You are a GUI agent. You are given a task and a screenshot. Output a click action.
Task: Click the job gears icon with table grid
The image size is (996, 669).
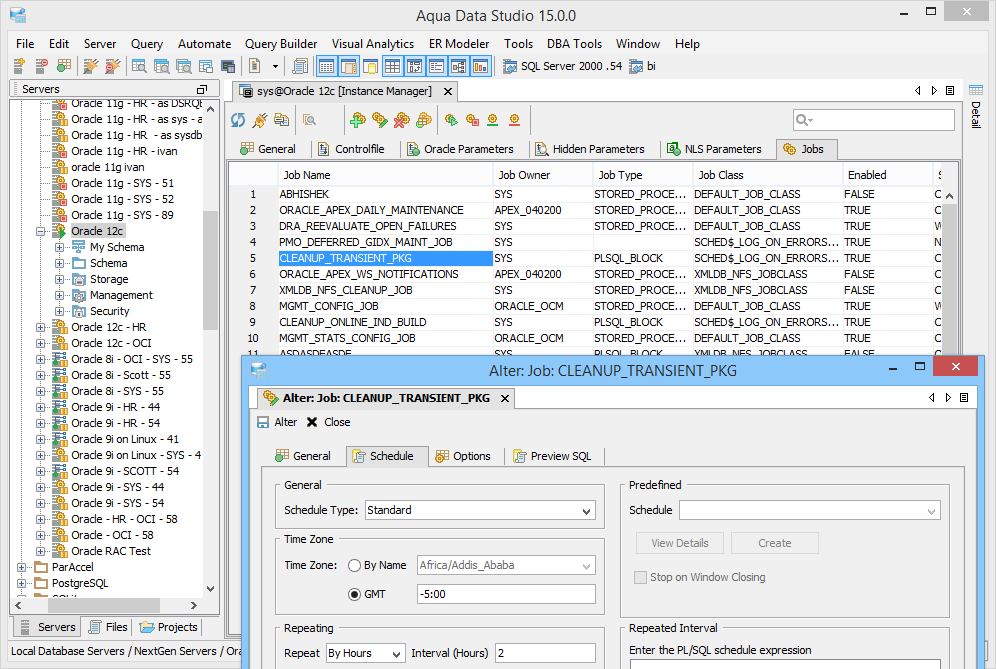coord(424,120)
